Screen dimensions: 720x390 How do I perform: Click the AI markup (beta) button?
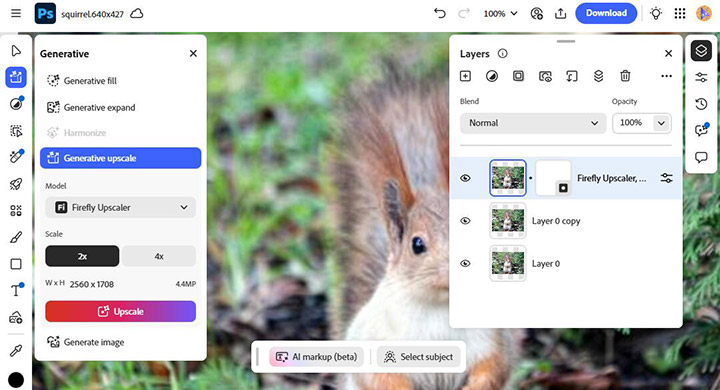coord(316,357)
